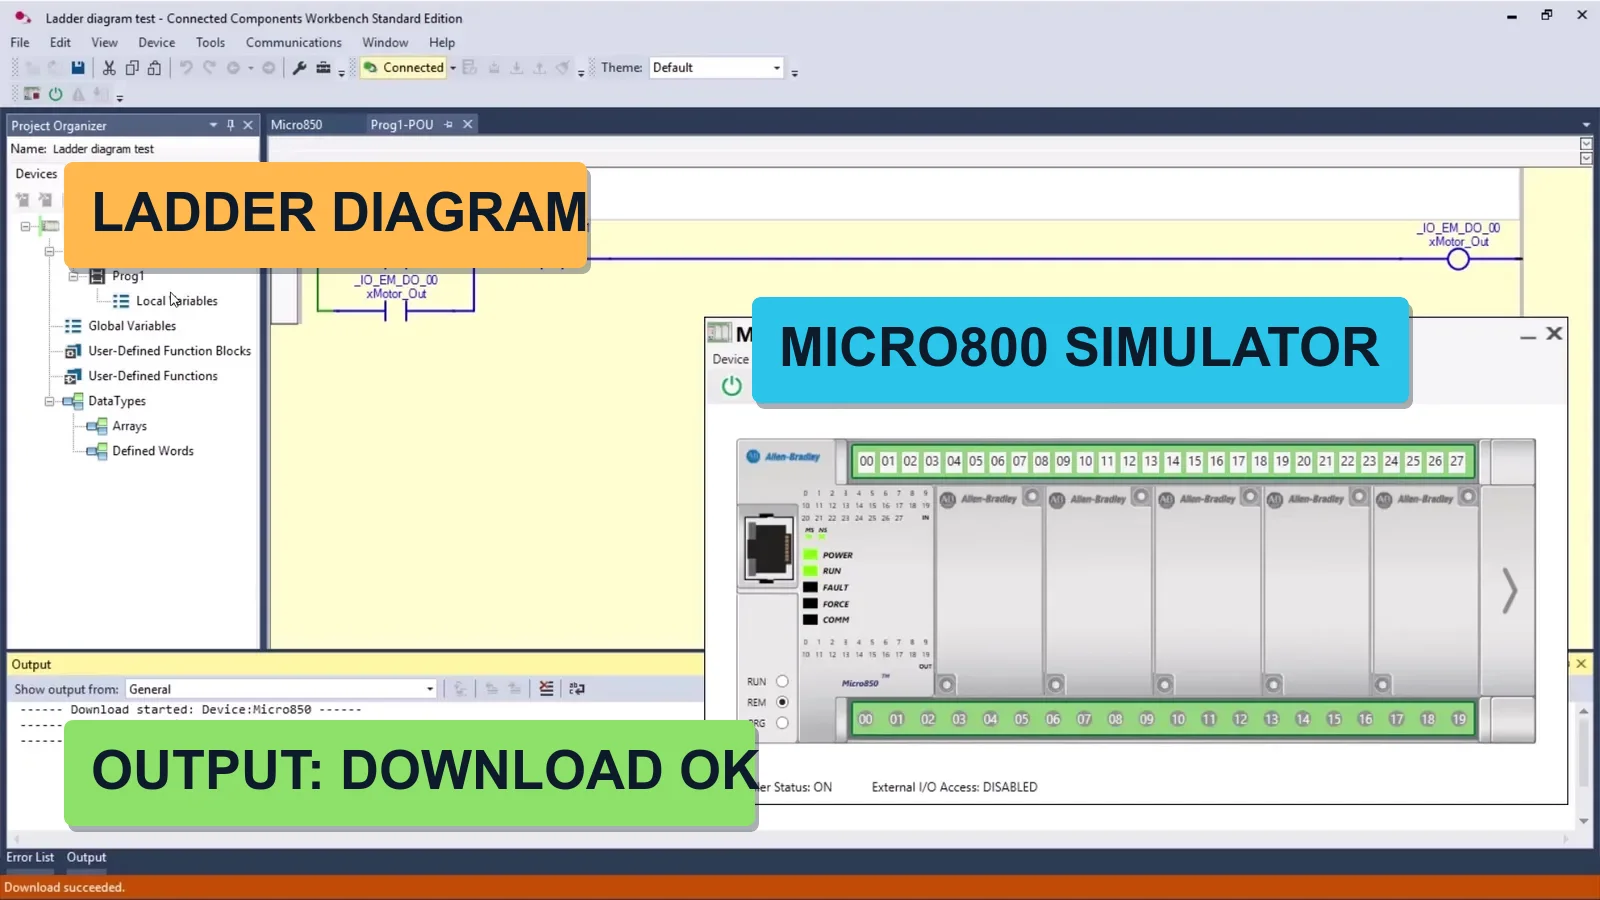Viewport: 1600px width, 900px height.
Task: Click the xMotor_Out output coil
Action: coord(1458,259)
